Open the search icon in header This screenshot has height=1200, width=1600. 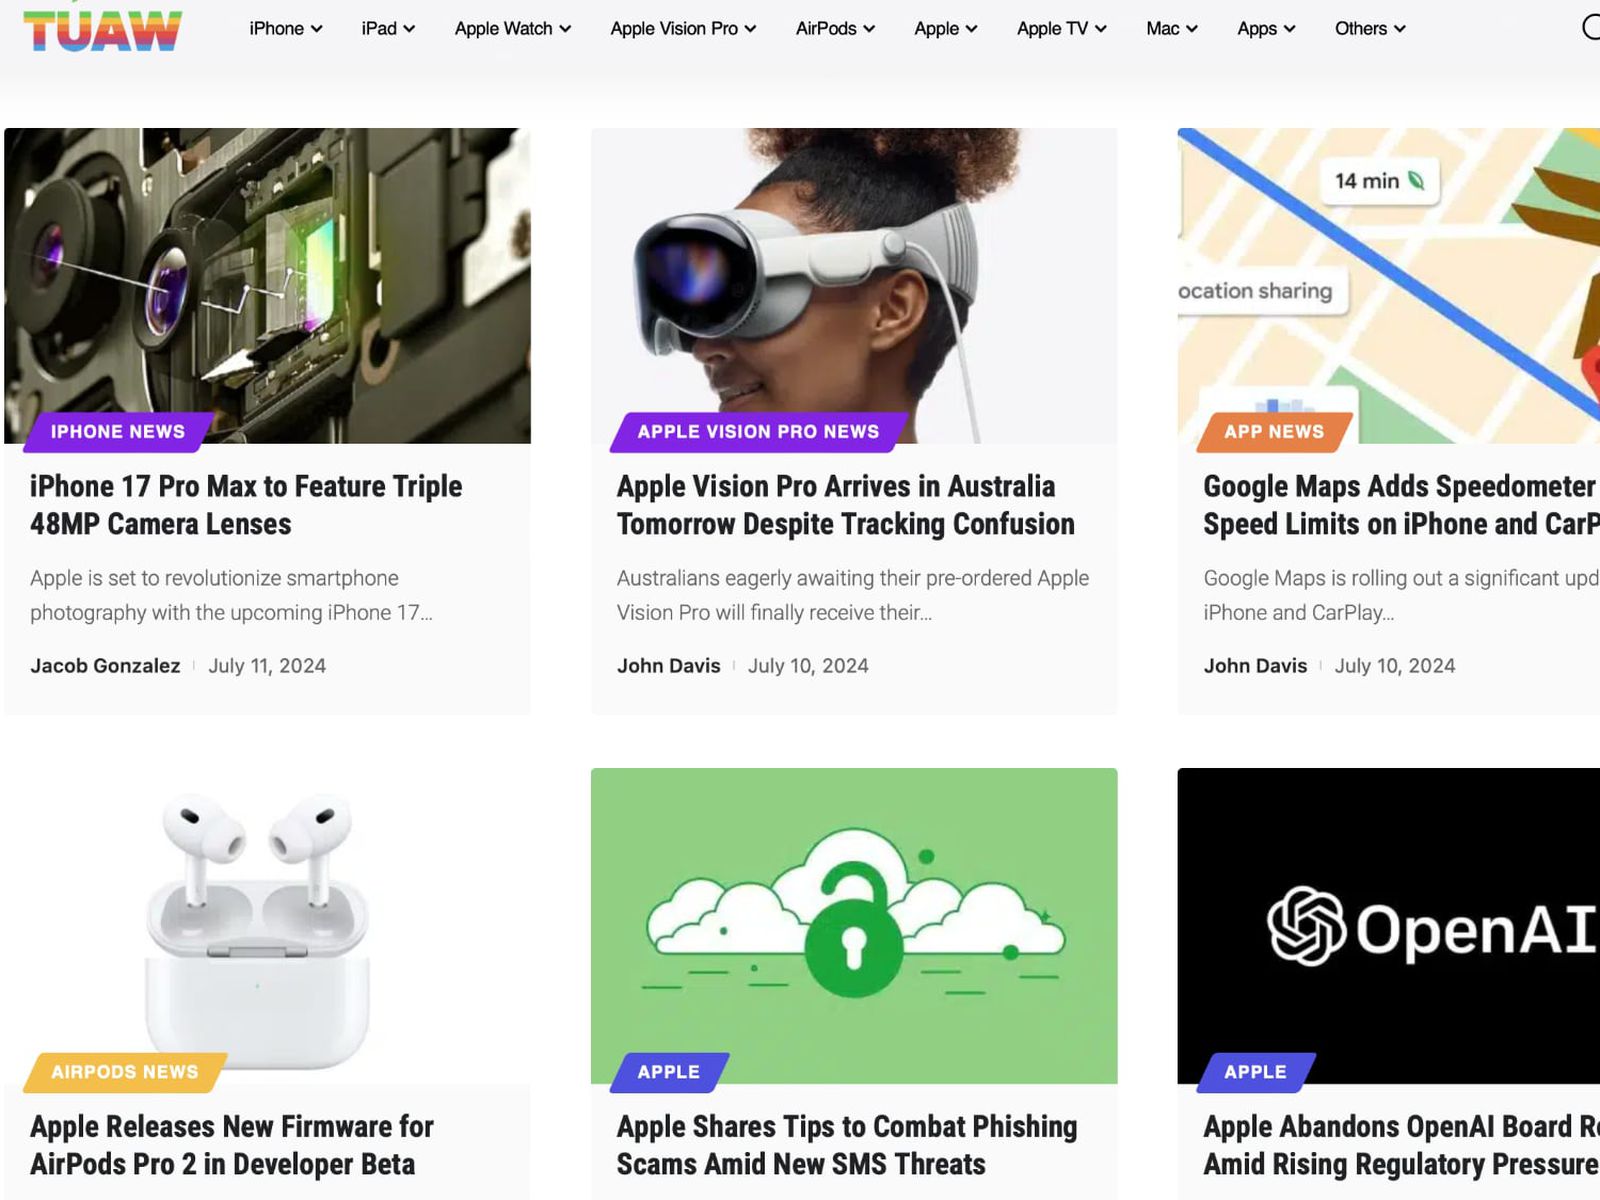click(x=1590, y=27)
